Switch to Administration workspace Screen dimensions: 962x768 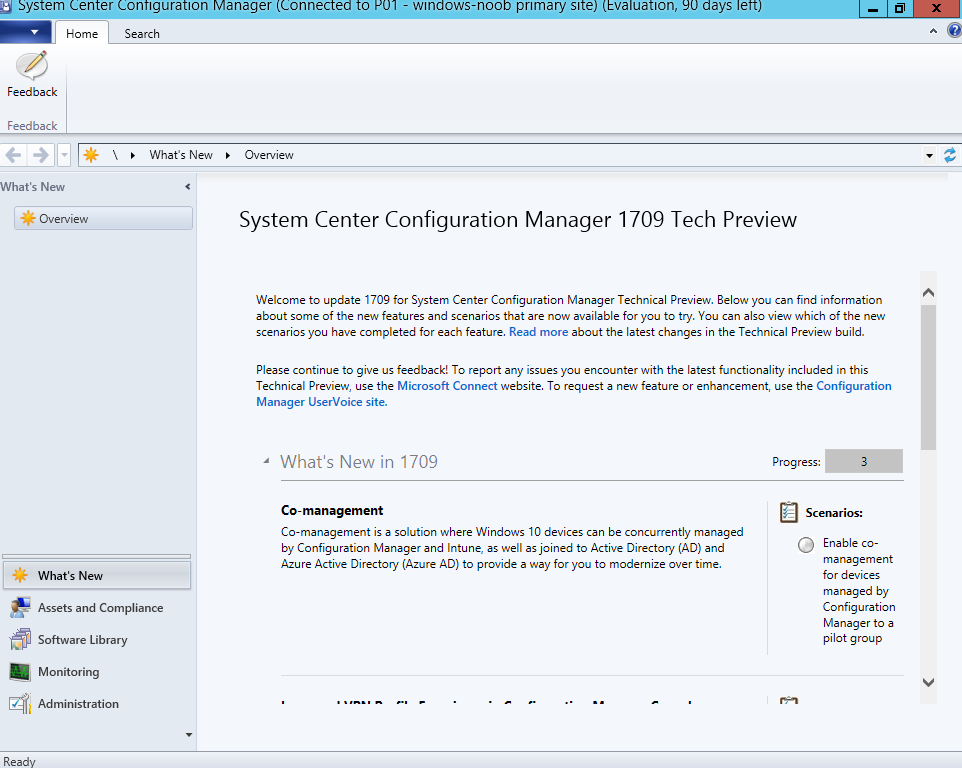[97, 703]
